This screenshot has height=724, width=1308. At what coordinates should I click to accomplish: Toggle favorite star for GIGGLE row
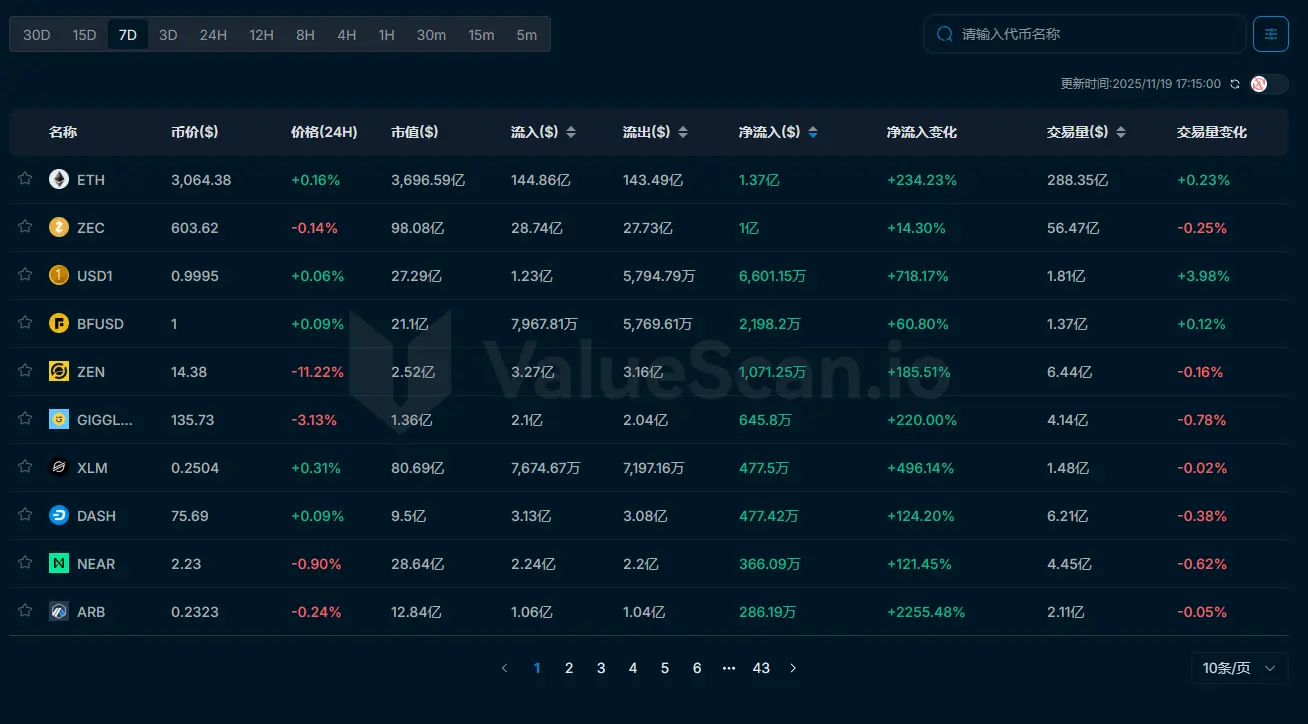(25, 418)
